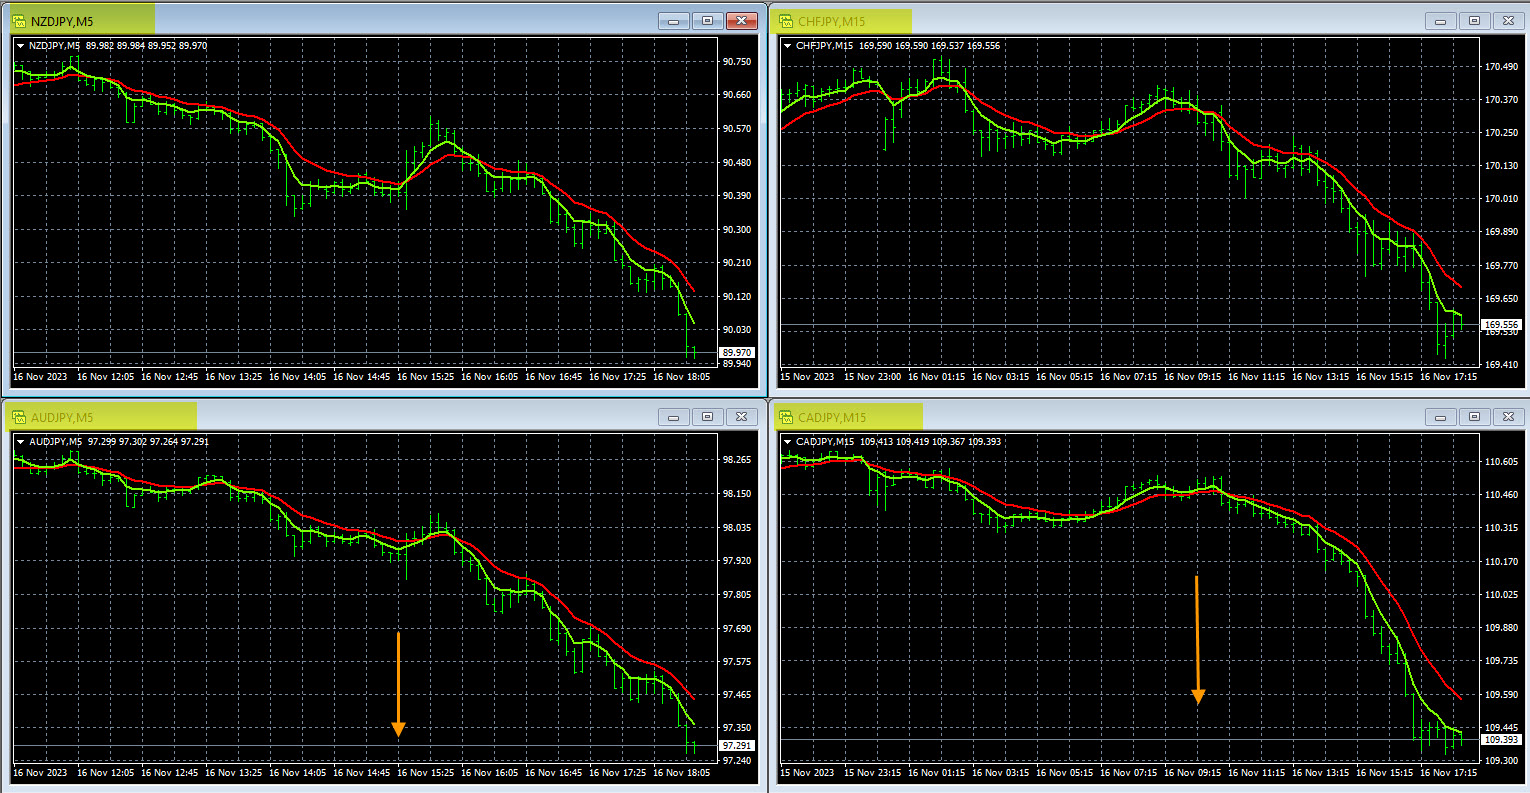
Task: Click the 89.970 current price label
Action: (x=737, y=353)
